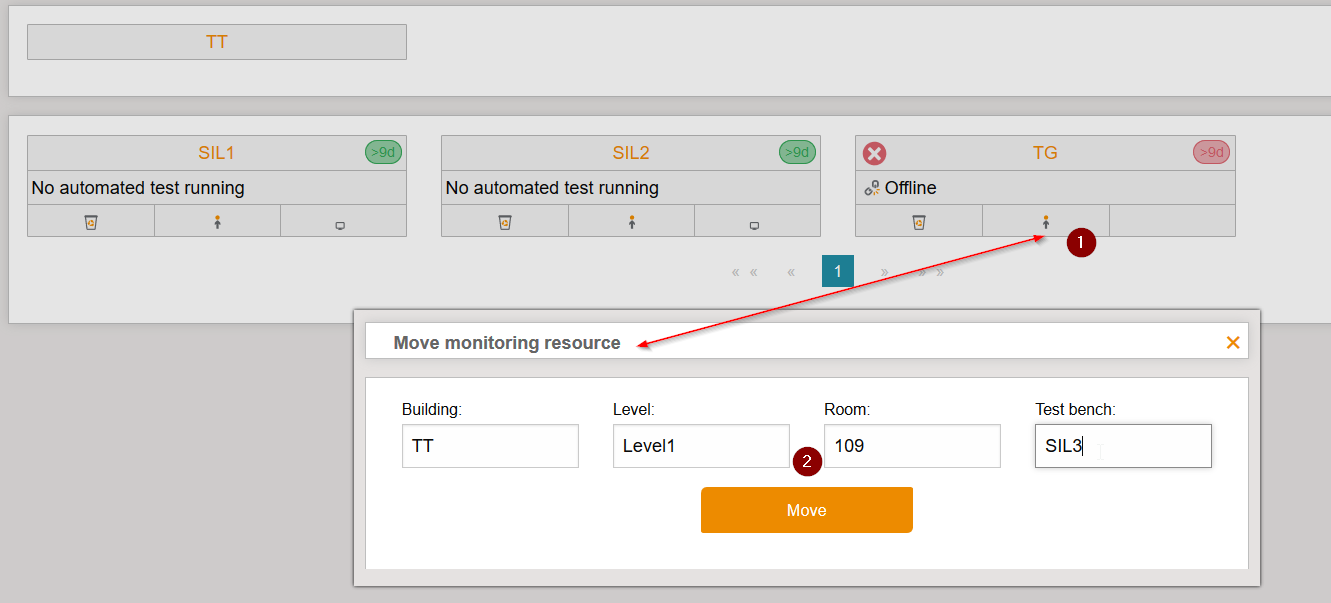Click the Test bench input field
This screenshot has width=1331, height=603.
pos(1123,446)
